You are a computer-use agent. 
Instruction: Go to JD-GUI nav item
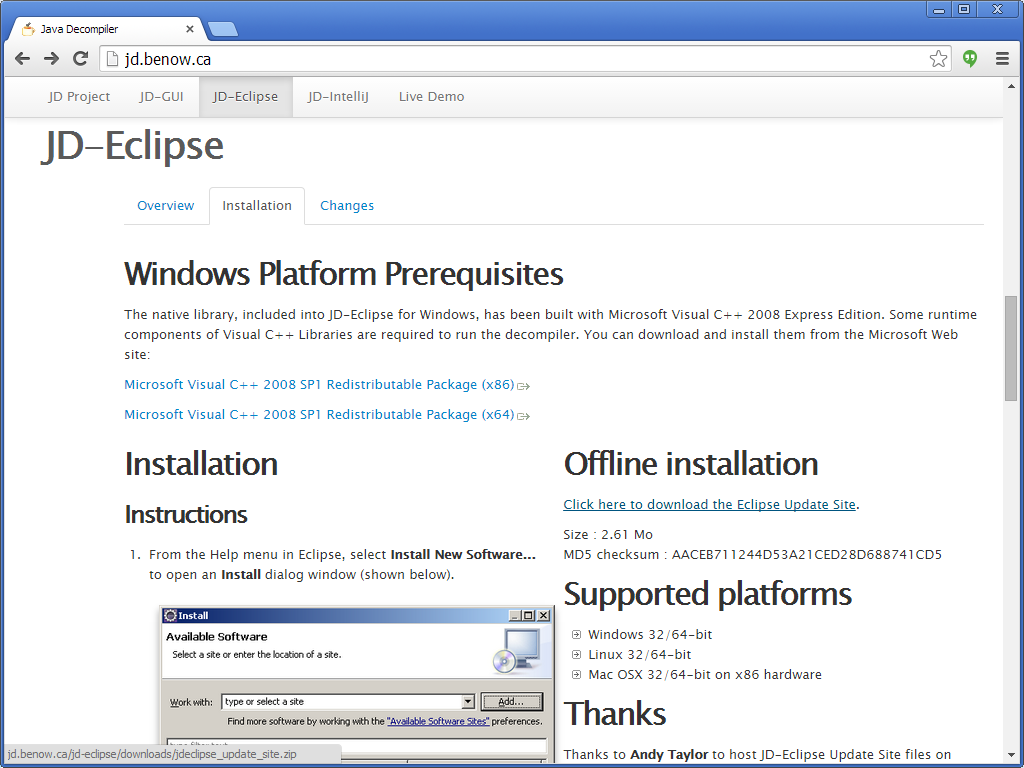click(x=161, y=97)
